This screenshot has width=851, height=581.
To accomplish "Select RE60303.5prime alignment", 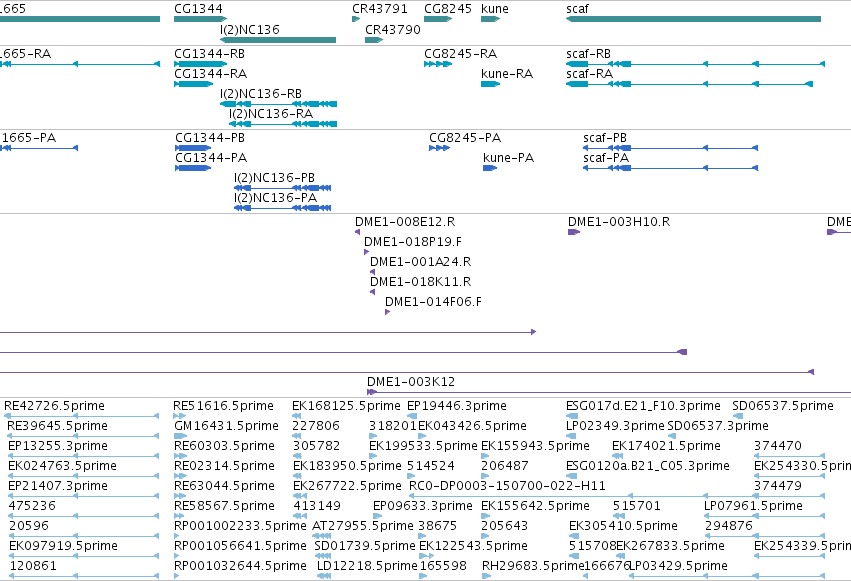I will [180, 456].
